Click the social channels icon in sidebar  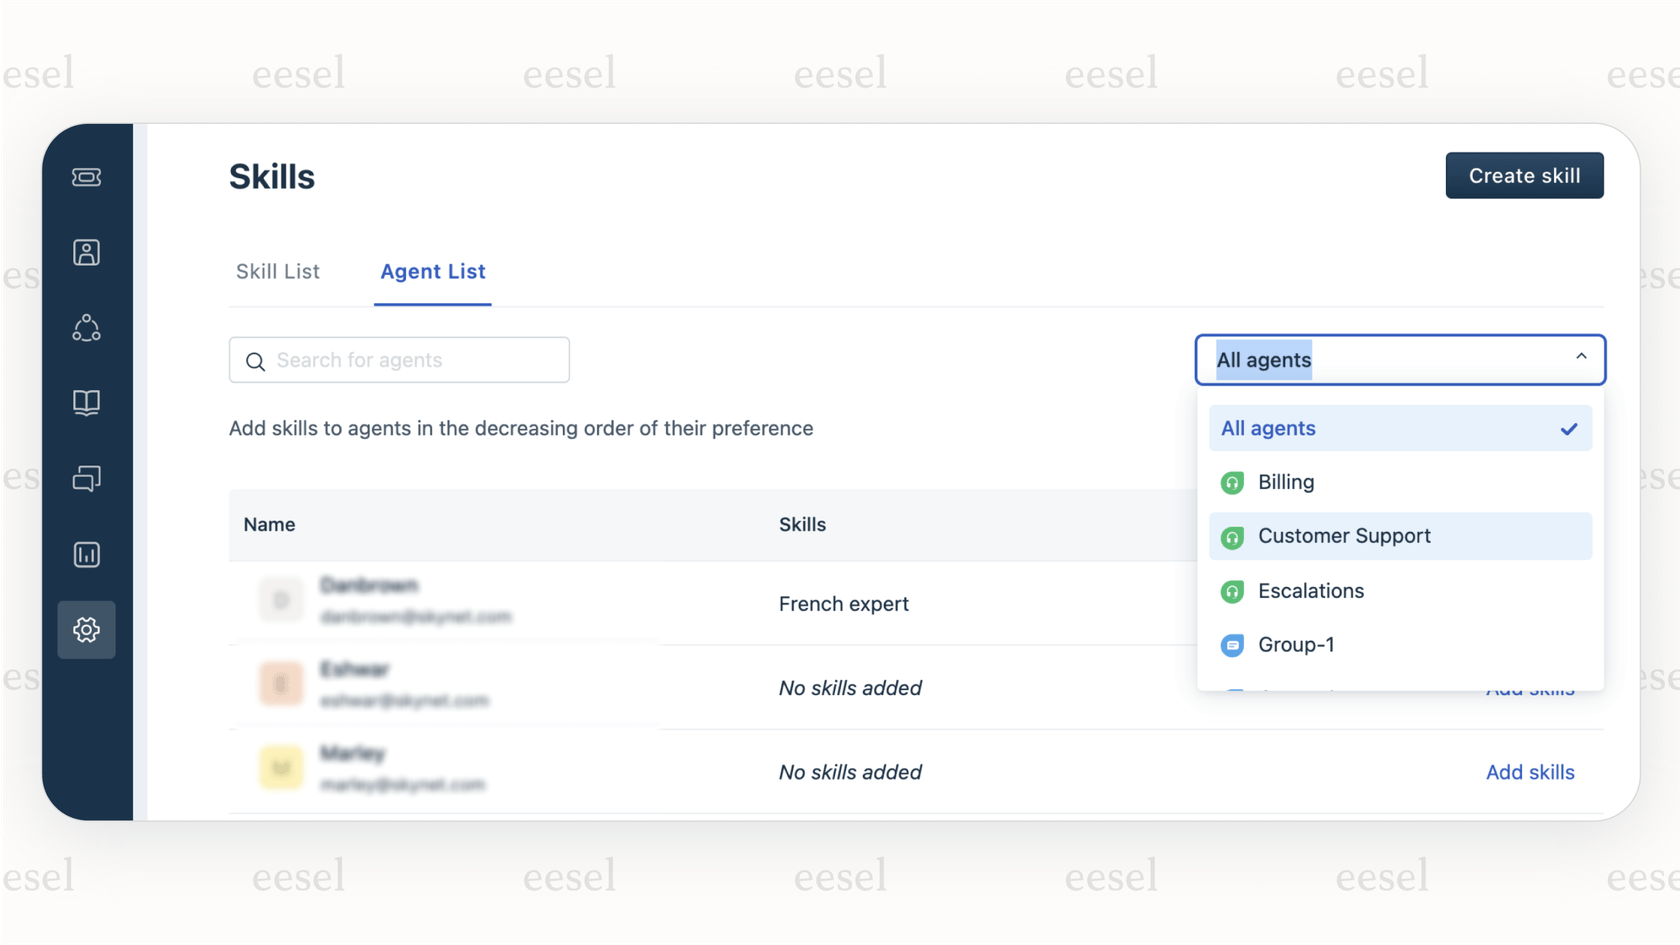coord(87,328)
